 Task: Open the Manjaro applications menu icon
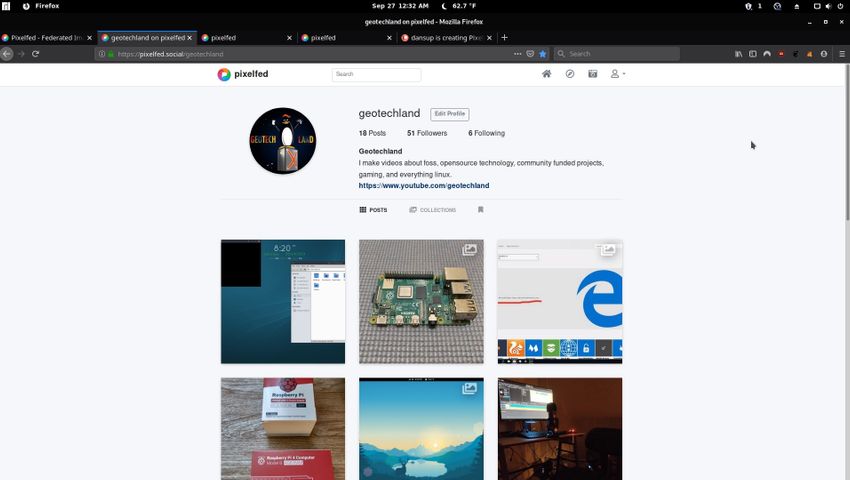(6, 6)
